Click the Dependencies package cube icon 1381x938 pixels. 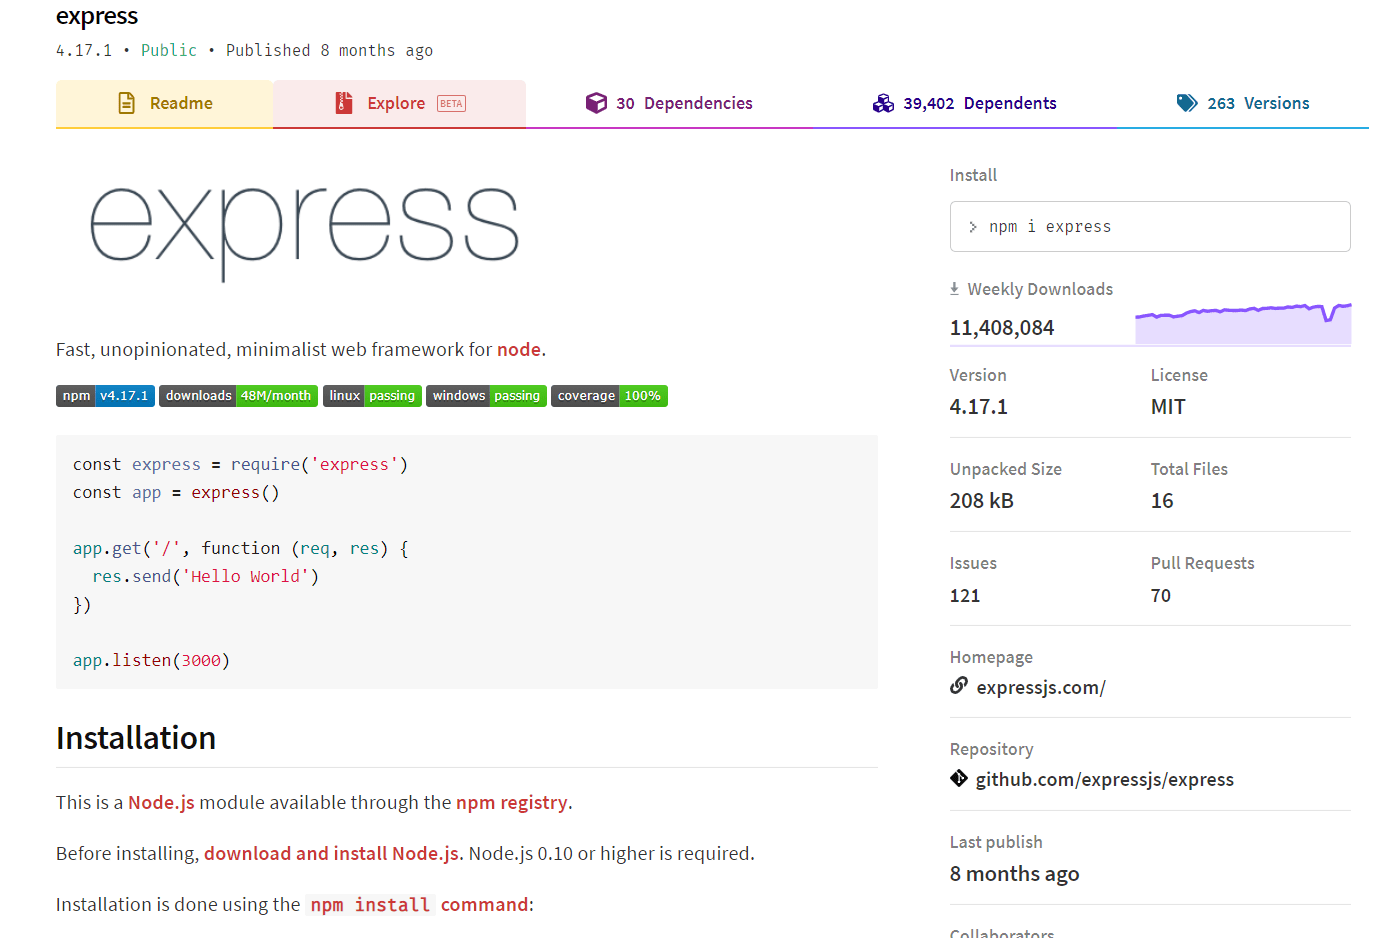click(597, 102)
